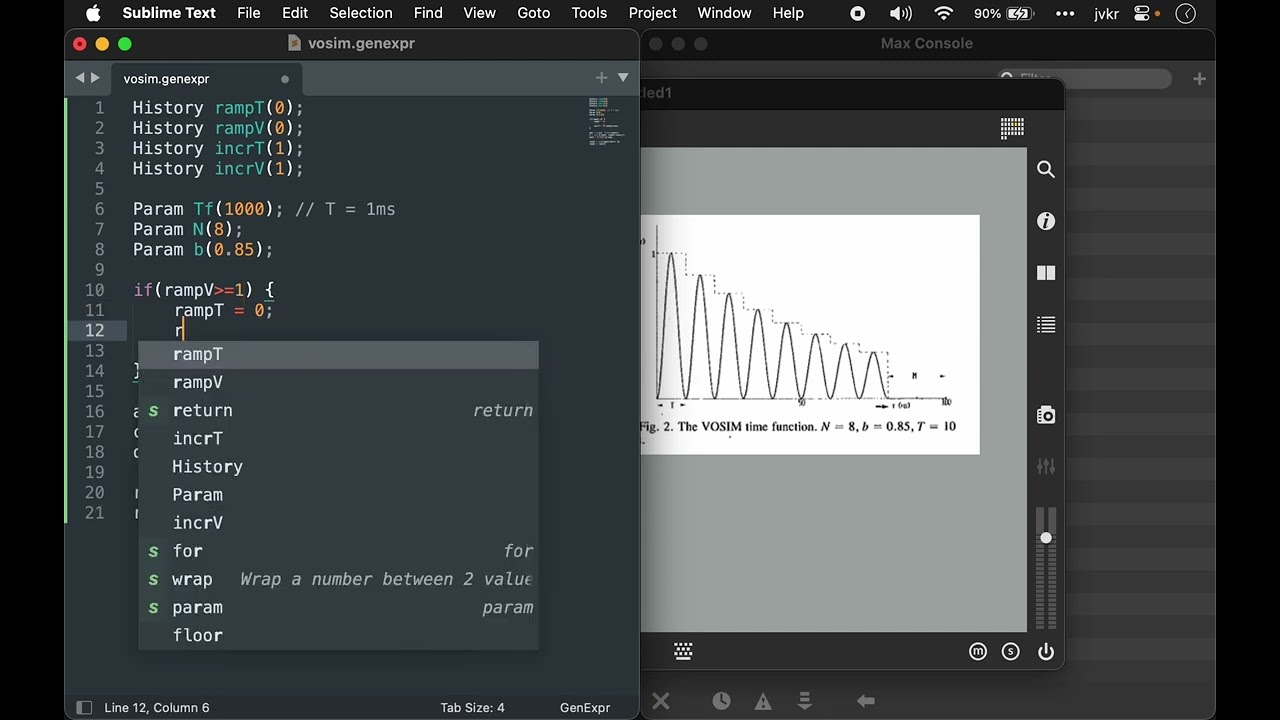Viewport: 1280px width, 720px height.
Task: Open the Max mixer sliders icon
Action: [1046, 467]
